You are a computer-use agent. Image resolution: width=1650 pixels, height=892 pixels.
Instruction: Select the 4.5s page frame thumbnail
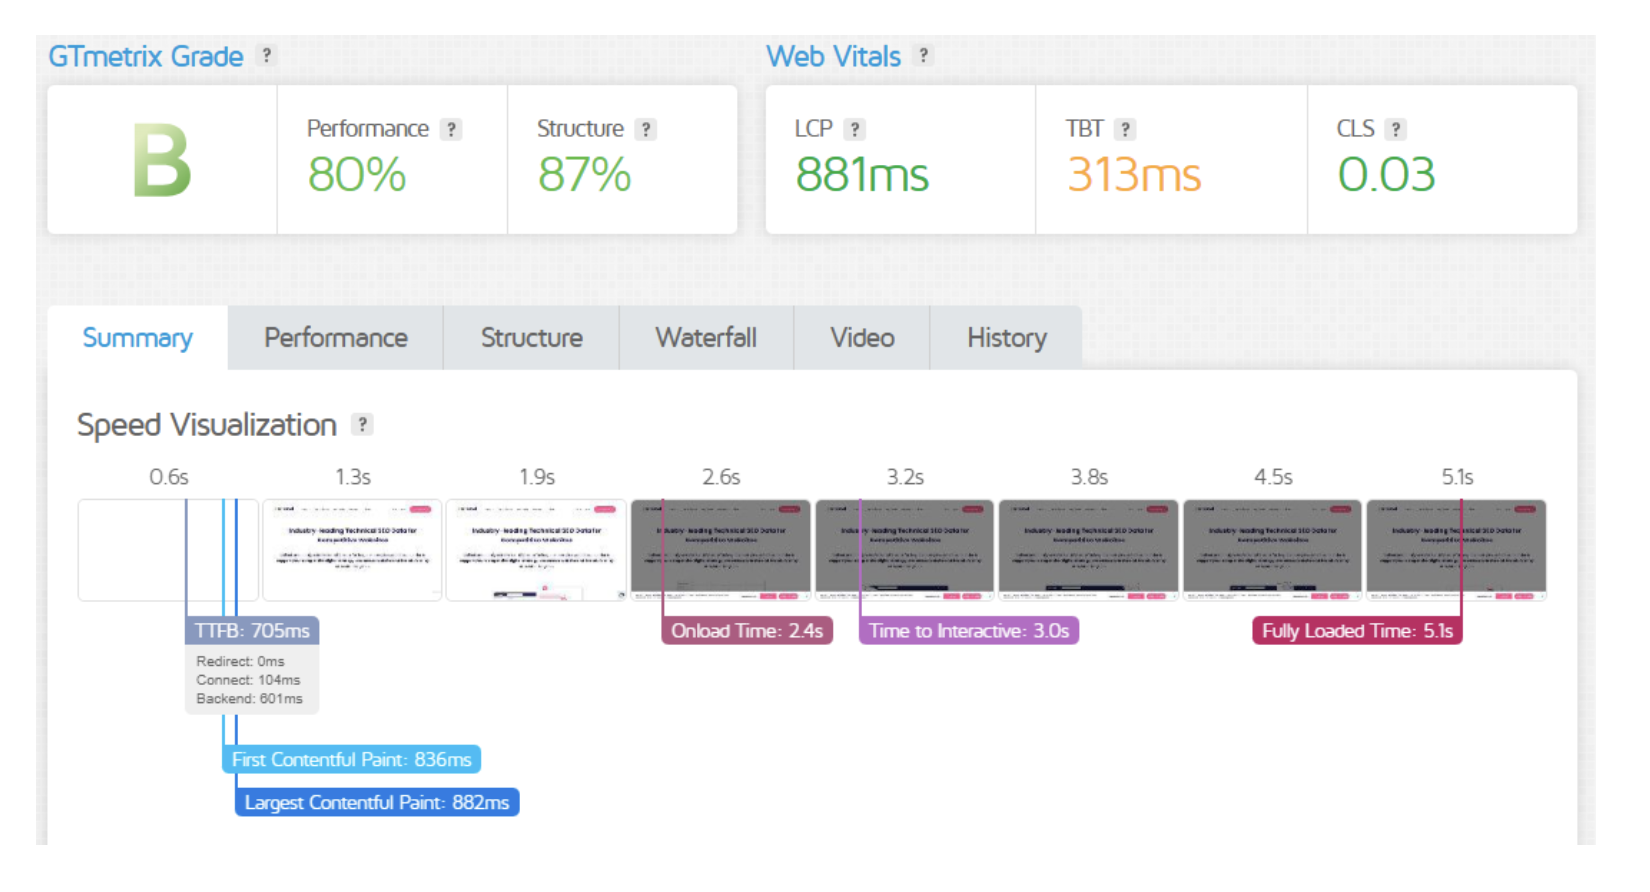(1272, 550)
